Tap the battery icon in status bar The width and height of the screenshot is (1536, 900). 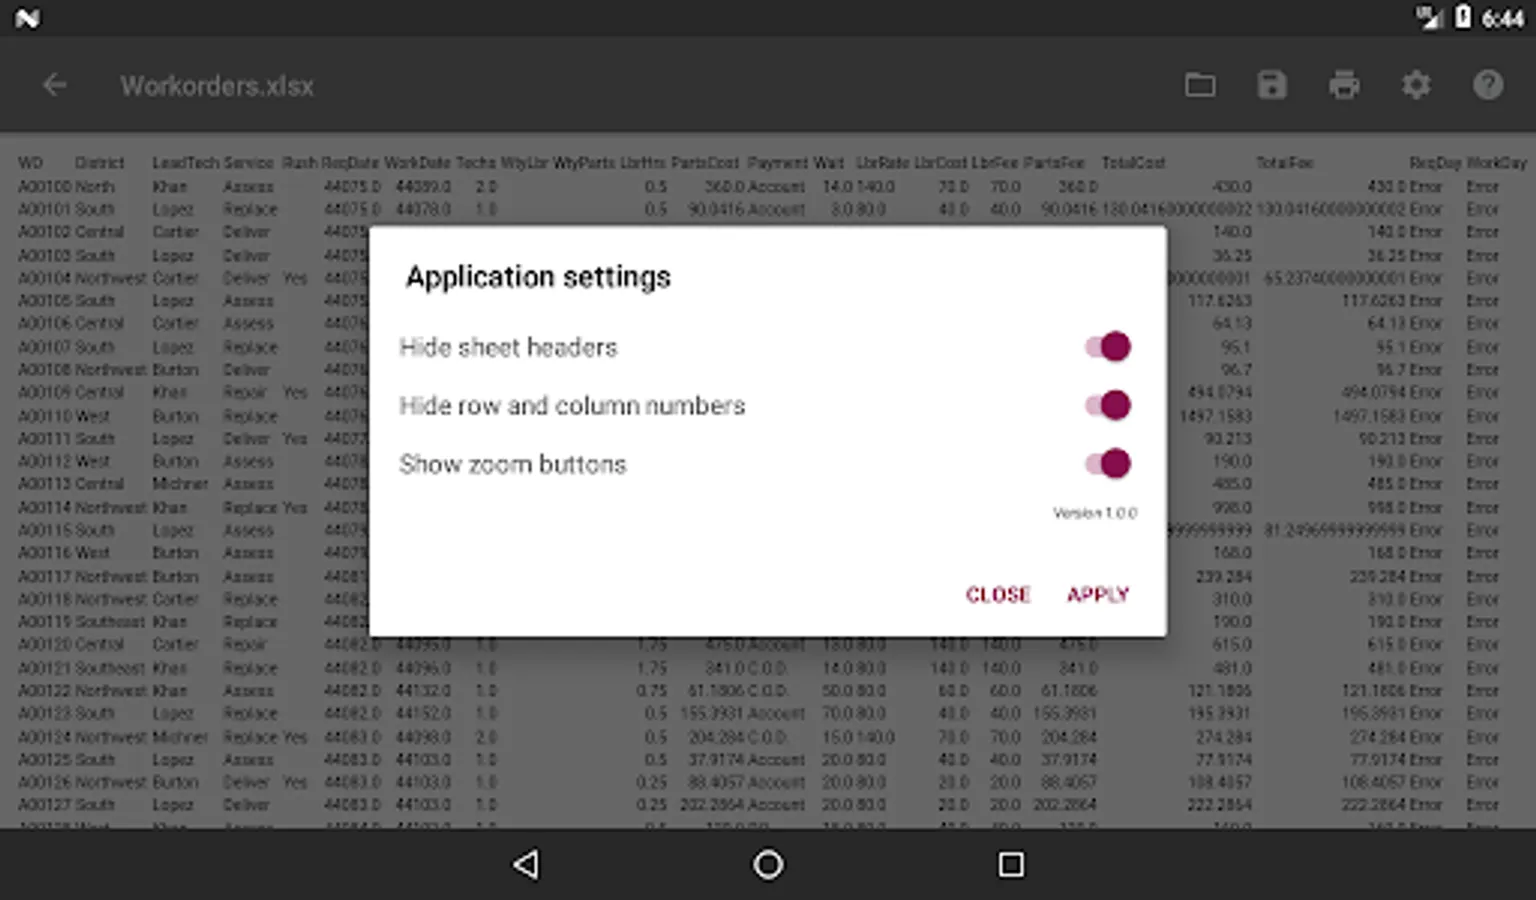1463,17
